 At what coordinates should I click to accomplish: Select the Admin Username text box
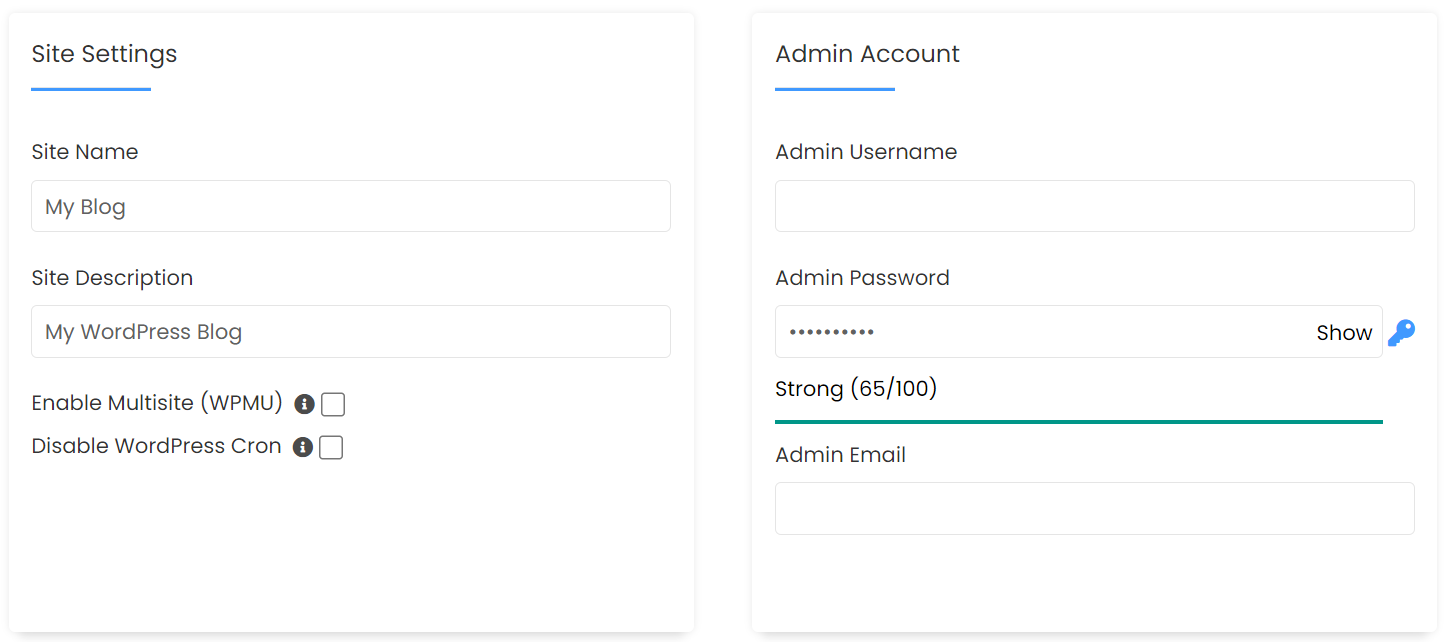1094,207
